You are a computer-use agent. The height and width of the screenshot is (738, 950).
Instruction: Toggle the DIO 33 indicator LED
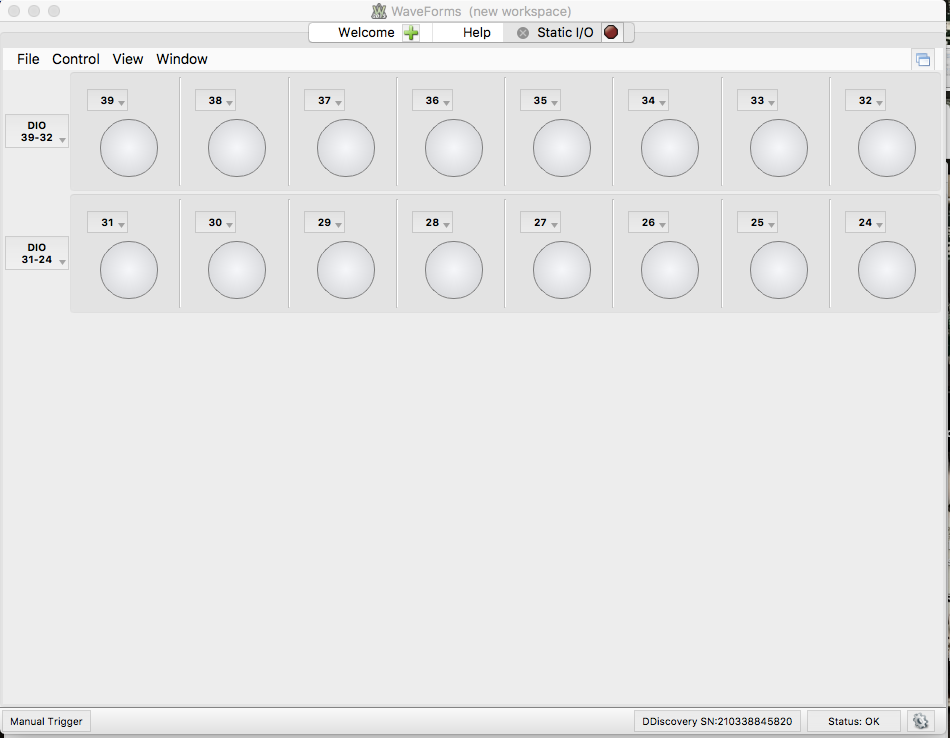coord(779,148)
